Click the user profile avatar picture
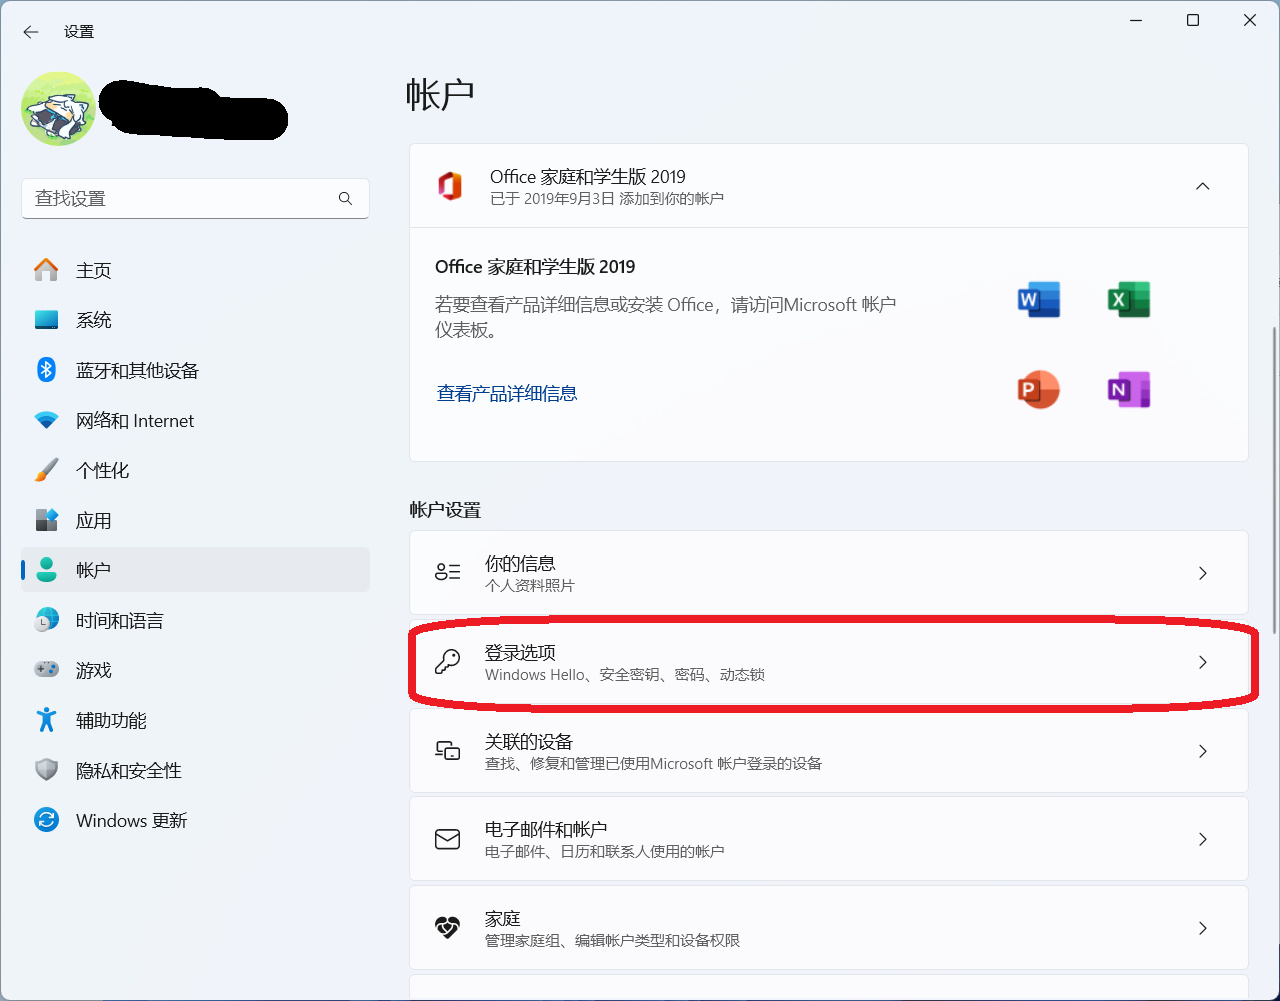The height and width of the screenshot is (1001, 1280). [x=58, y=109]
